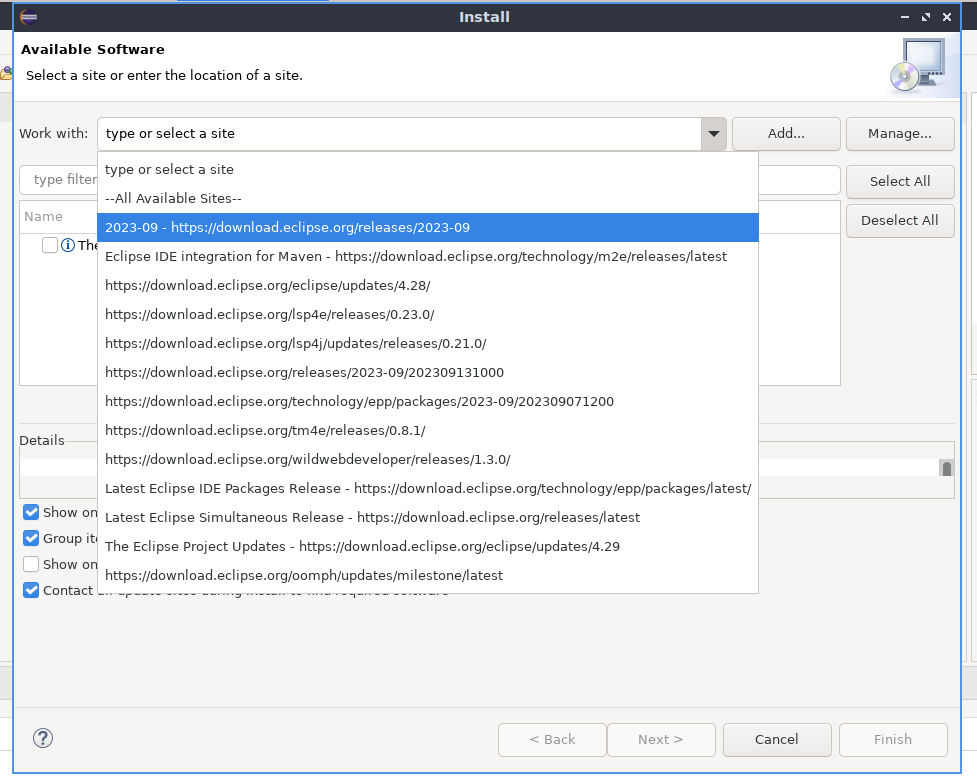Click the install wizard CD banner image
This screenshot has width=977, height=782.
915,66
